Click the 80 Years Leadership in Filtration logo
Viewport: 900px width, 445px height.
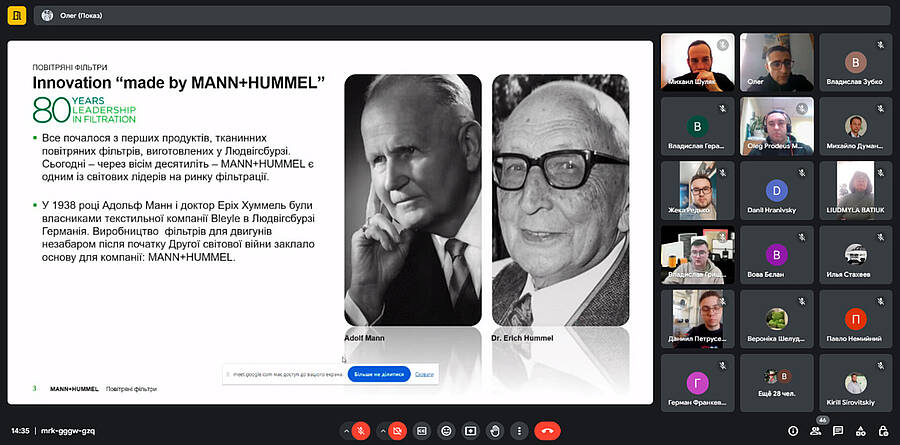click(84, 110)
